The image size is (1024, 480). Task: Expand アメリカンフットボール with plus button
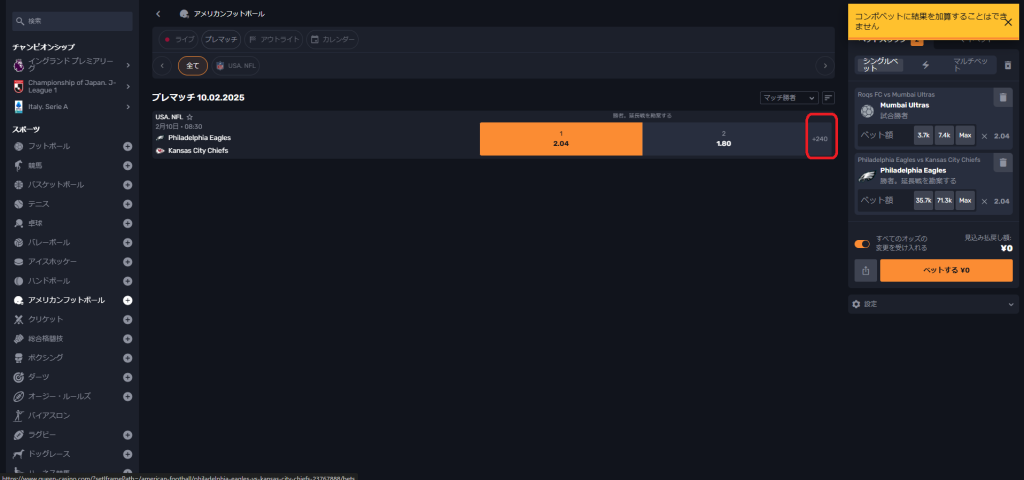tap(128, 300)
